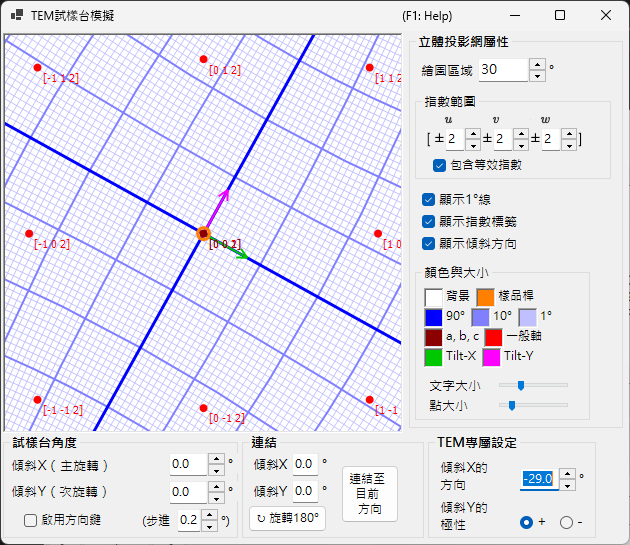Toggle 顯示傾斜方向 checkbox

(428, 244)
